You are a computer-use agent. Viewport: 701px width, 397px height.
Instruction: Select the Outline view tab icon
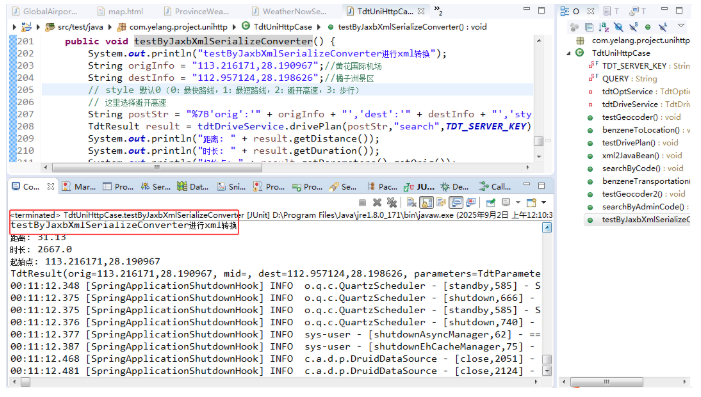(565, 11)
